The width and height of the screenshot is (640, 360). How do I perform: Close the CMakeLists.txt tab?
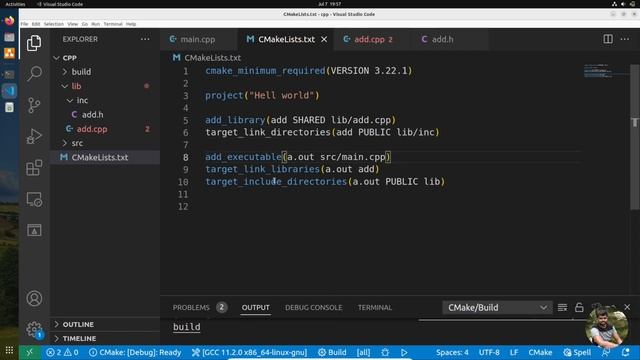pyautogui.click(x=324, y=39)
